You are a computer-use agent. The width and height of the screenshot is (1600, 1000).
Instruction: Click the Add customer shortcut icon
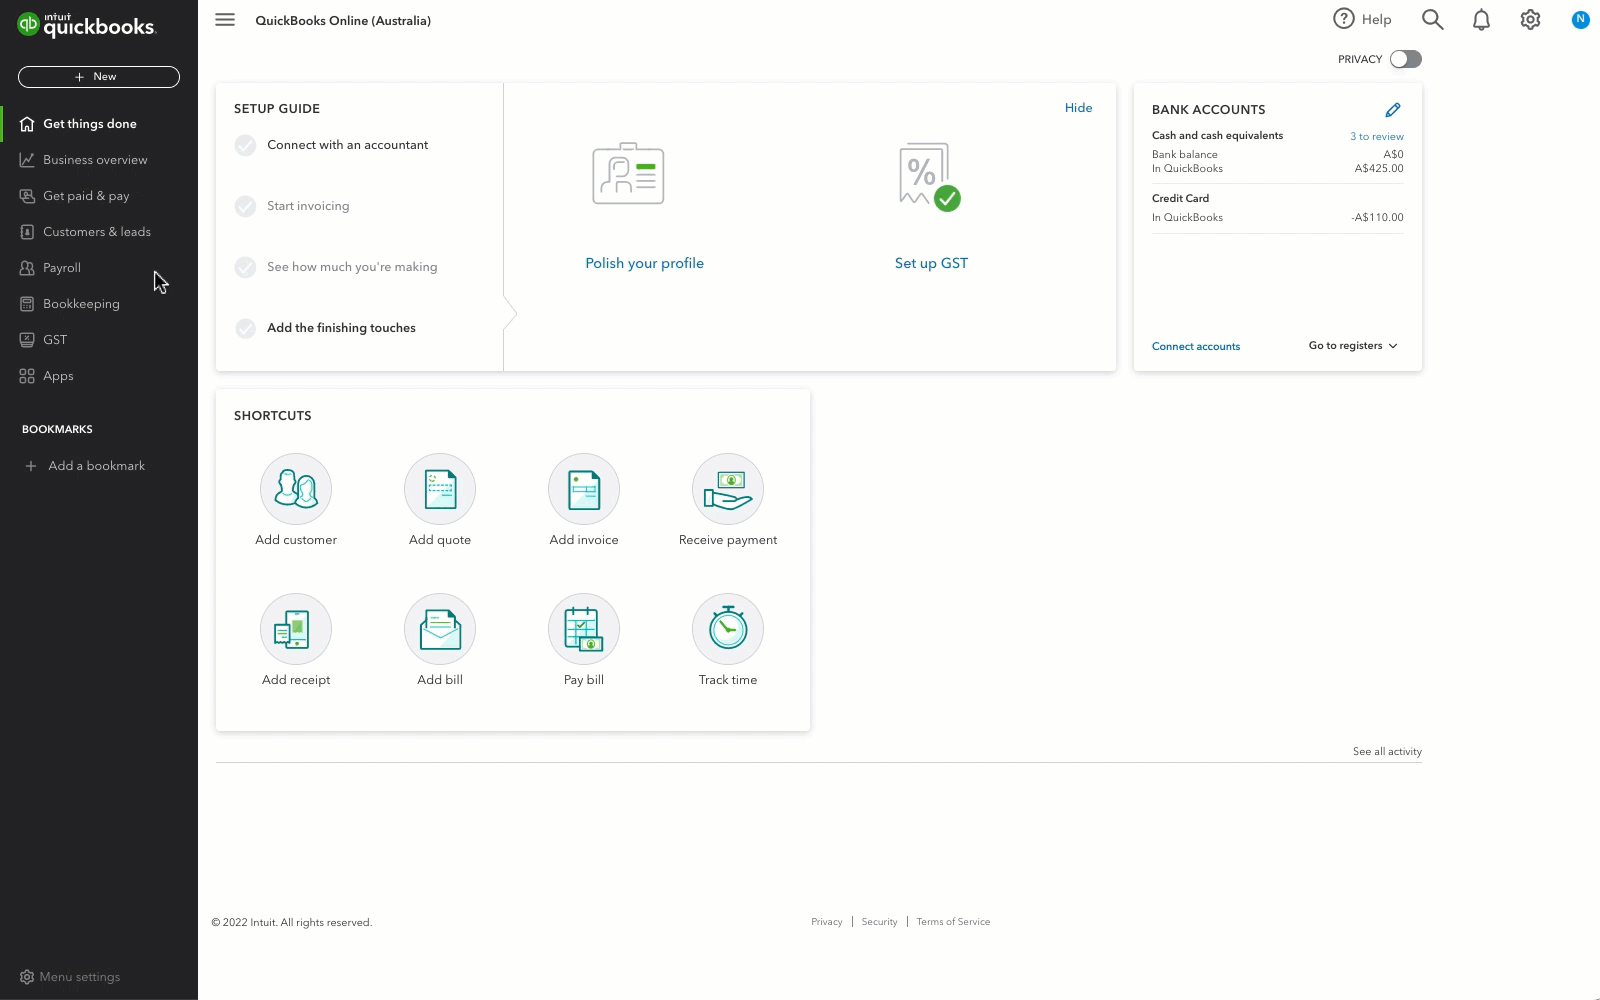click(x=296, y=489)
